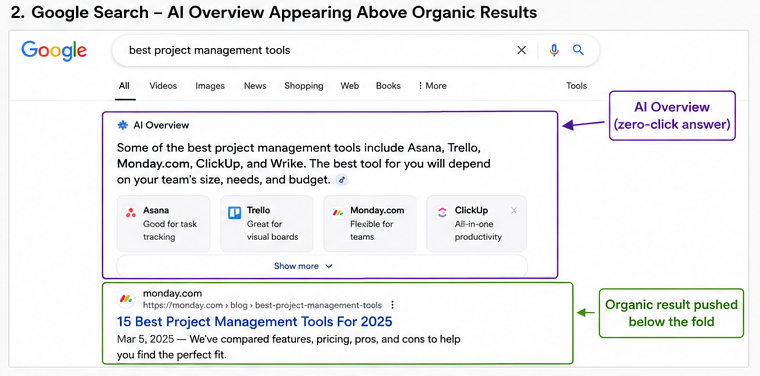
Task: Click the Monday.com card logo icon
Action: click(338, 212)
